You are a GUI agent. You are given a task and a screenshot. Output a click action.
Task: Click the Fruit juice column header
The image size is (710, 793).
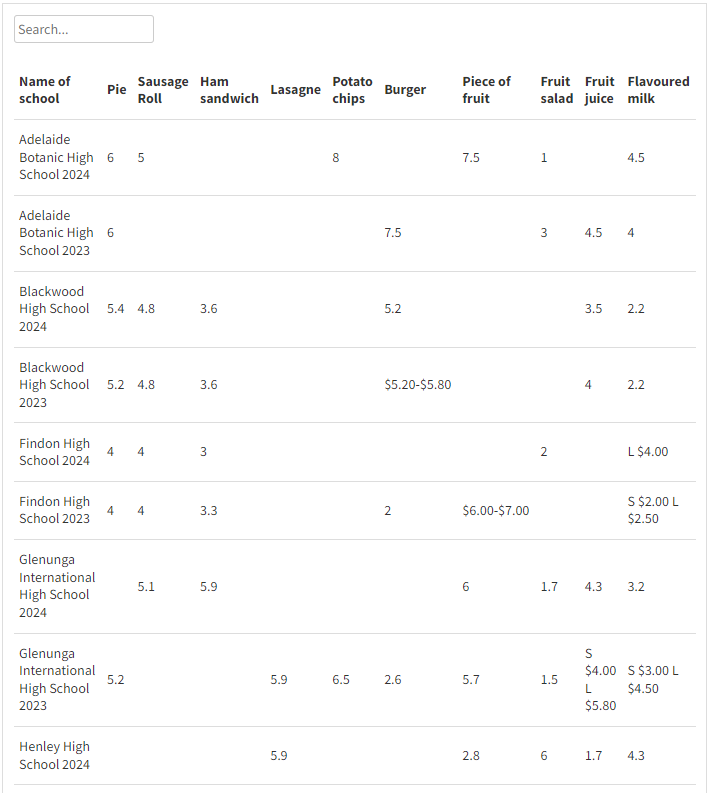600,90
